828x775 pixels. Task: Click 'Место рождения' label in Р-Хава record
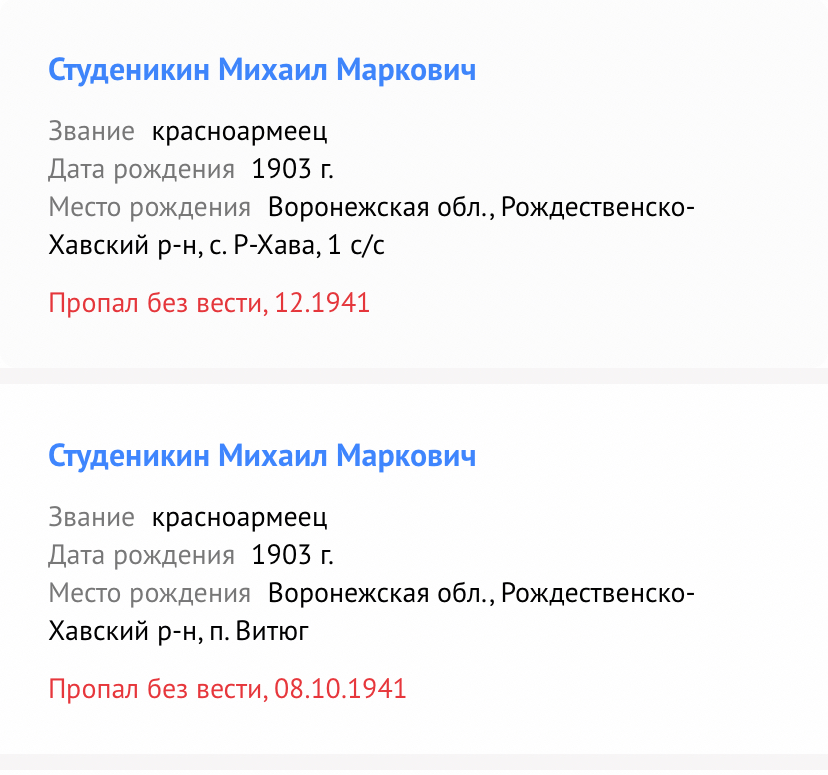pyautogui.click(x=149, y=208)
